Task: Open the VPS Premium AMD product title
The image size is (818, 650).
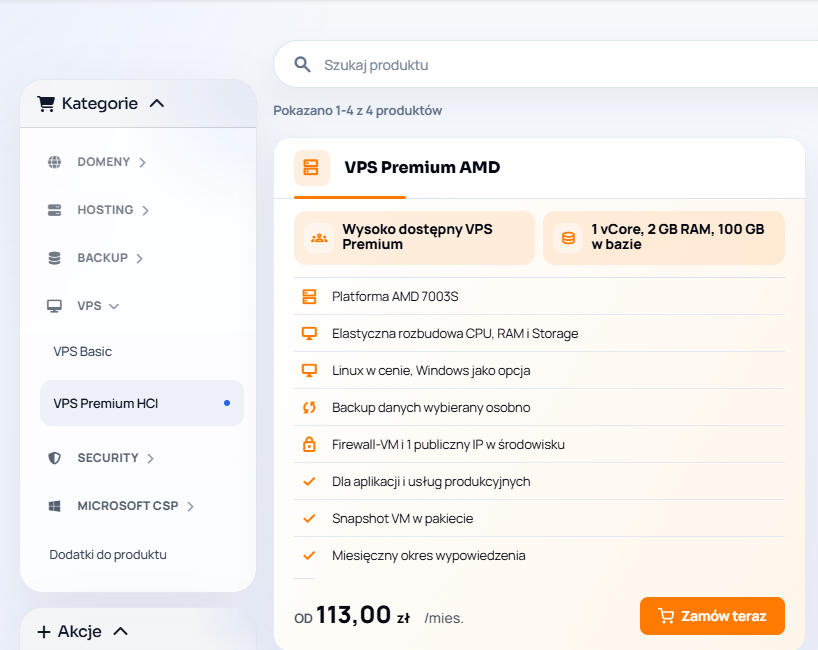Action: (422, 167)
